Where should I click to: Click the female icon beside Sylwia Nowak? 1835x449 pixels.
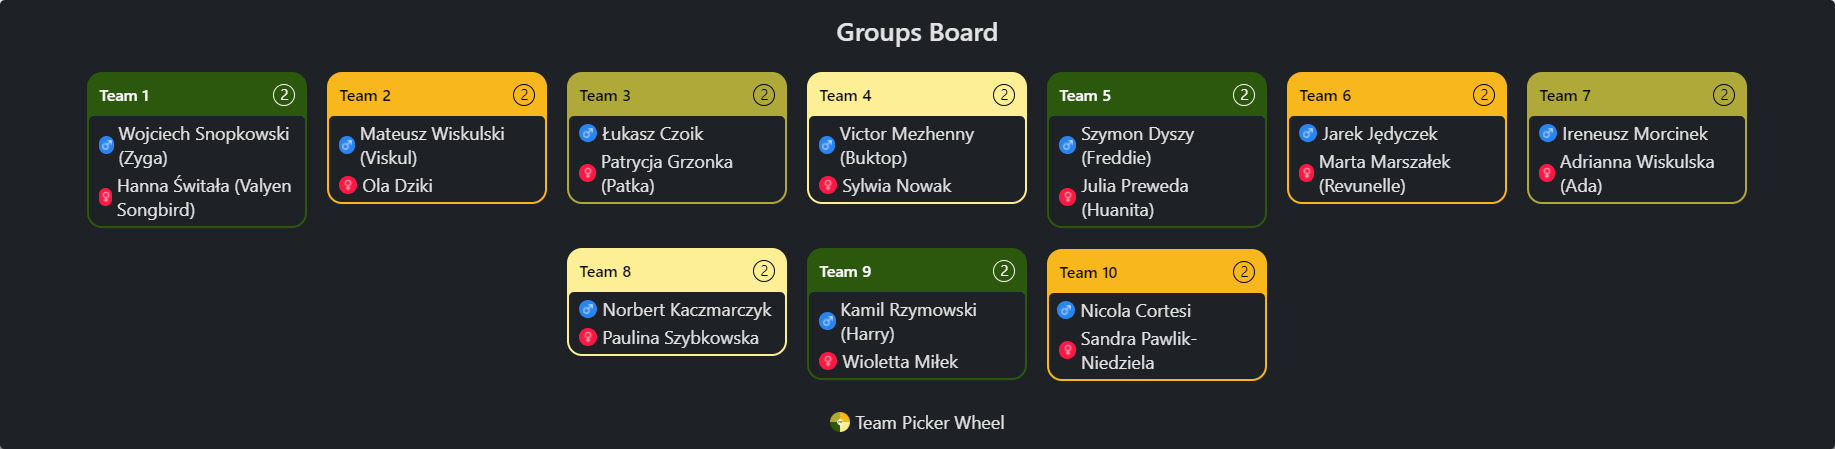[x=828, y=185]
